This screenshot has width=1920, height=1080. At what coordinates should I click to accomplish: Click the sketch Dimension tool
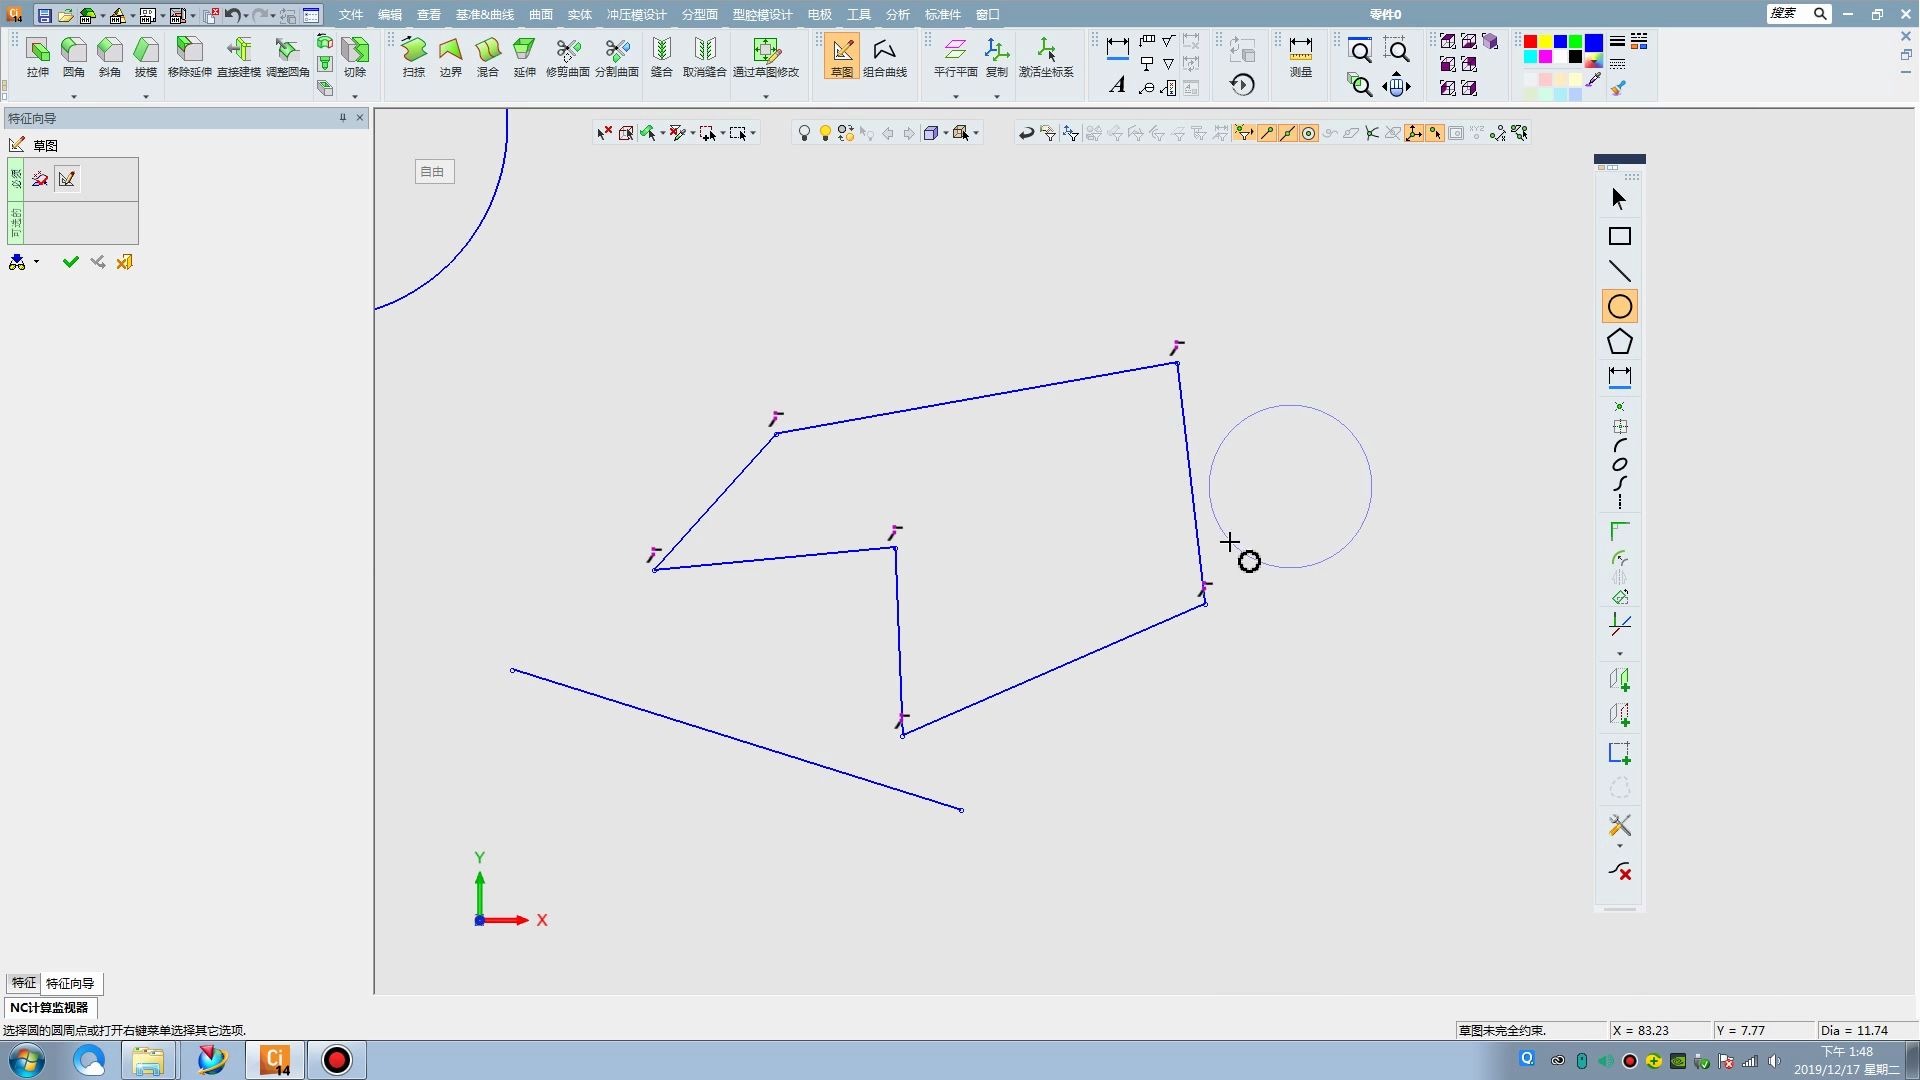1619,377
